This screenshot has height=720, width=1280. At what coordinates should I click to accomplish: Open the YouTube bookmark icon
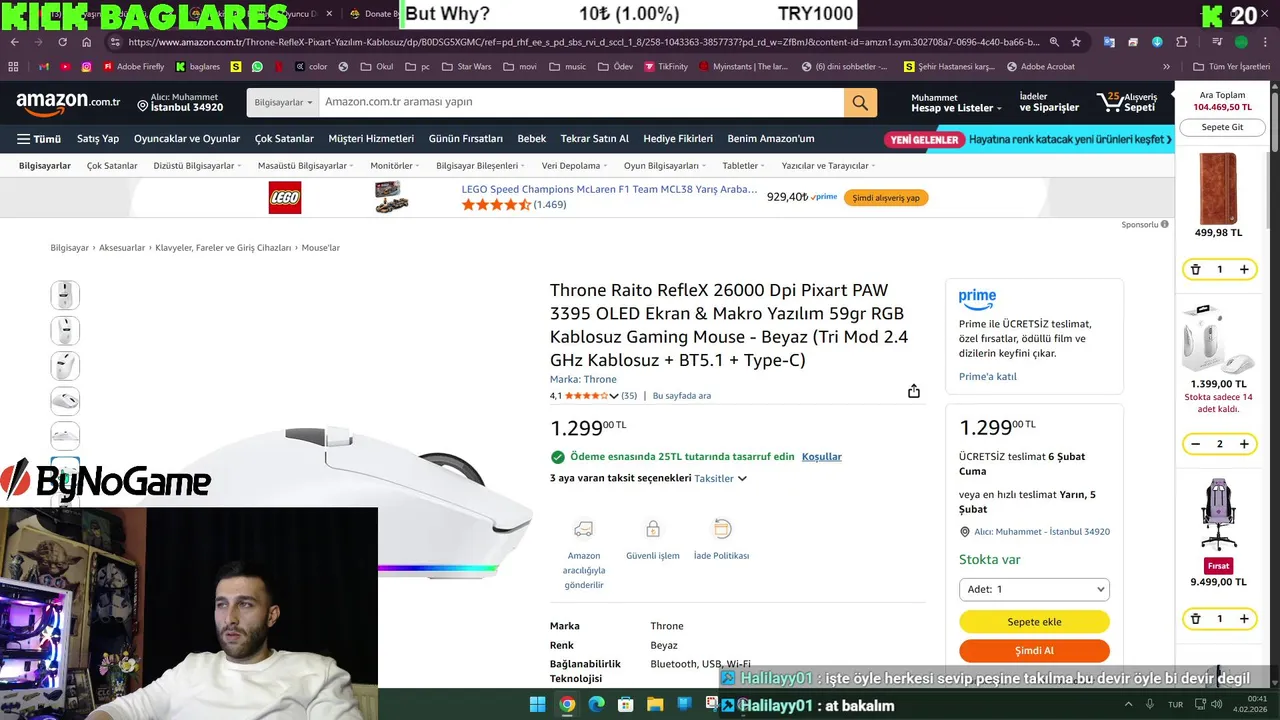[65, 67]
